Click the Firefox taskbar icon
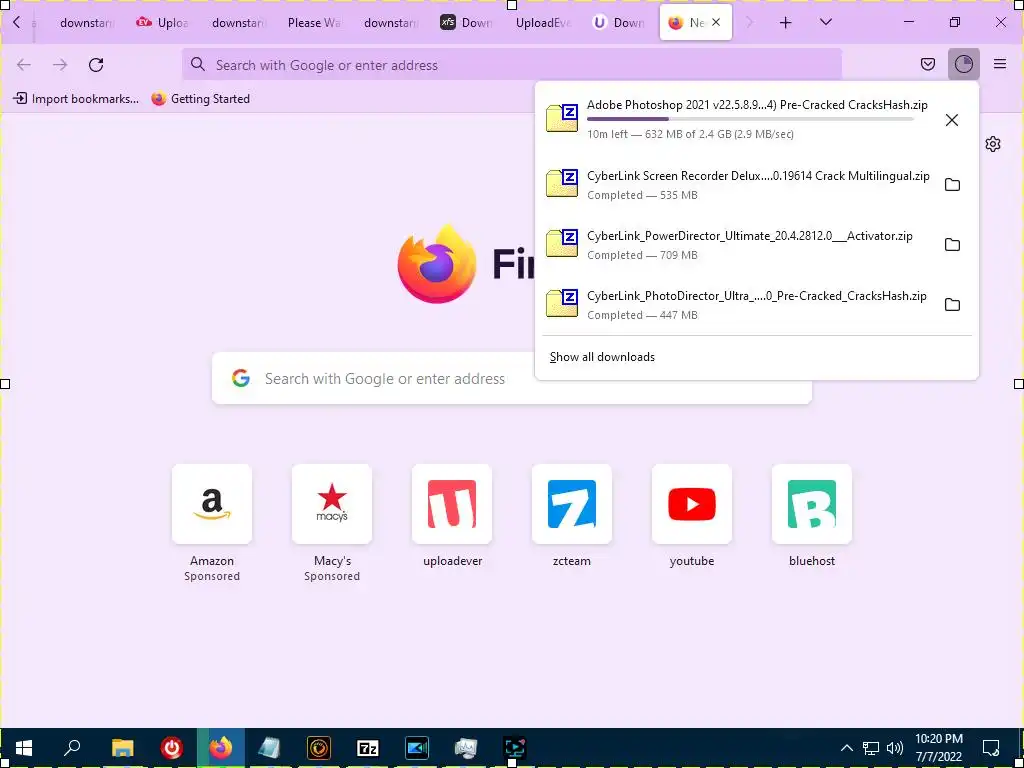The width and height of the screenshot is (1024, 768). click(221, 748)
